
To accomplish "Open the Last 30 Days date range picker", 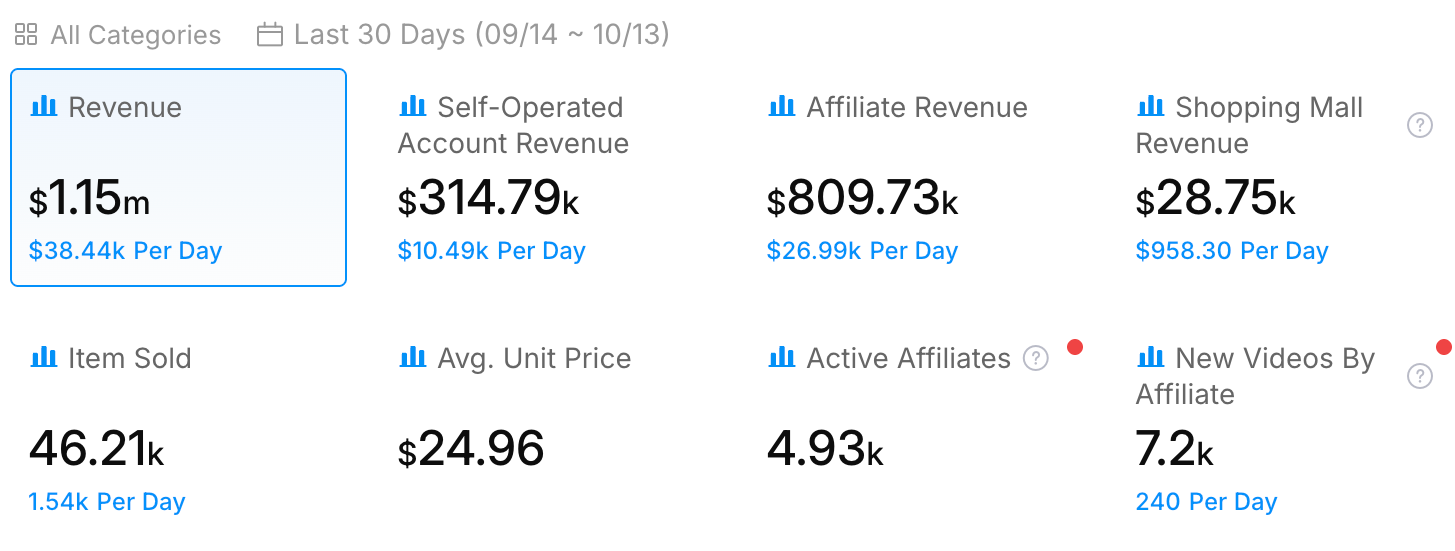I will 463,35.
